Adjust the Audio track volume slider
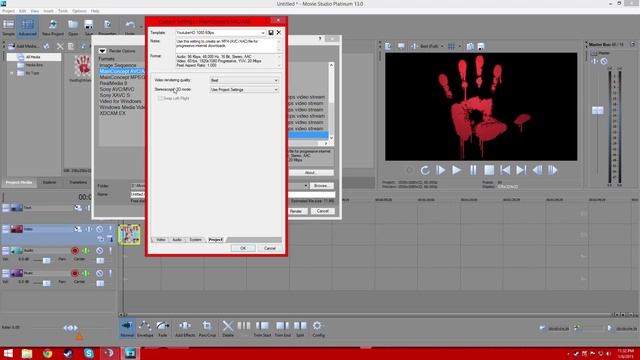 pyautogui.click(x=47, y=260)
